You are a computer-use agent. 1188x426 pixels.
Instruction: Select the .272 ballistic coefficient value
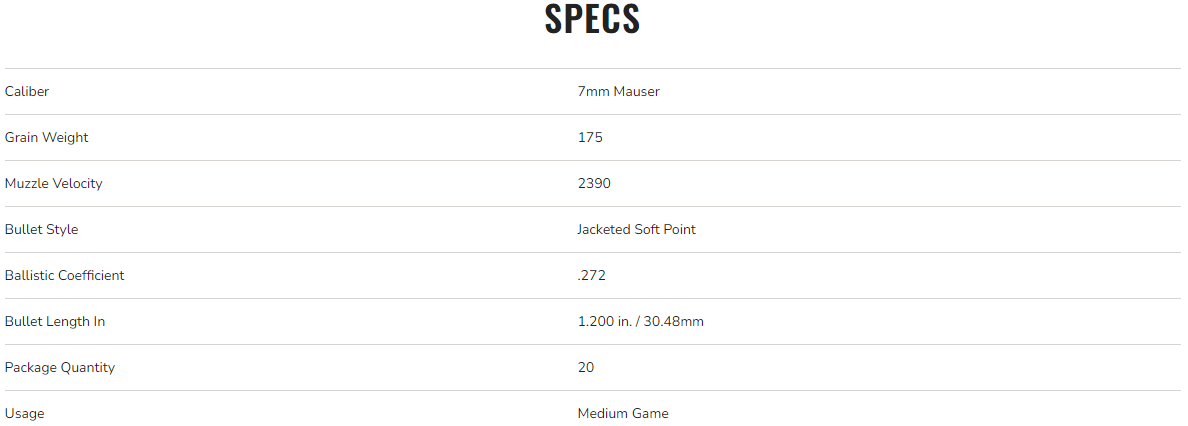pos(591,275)
